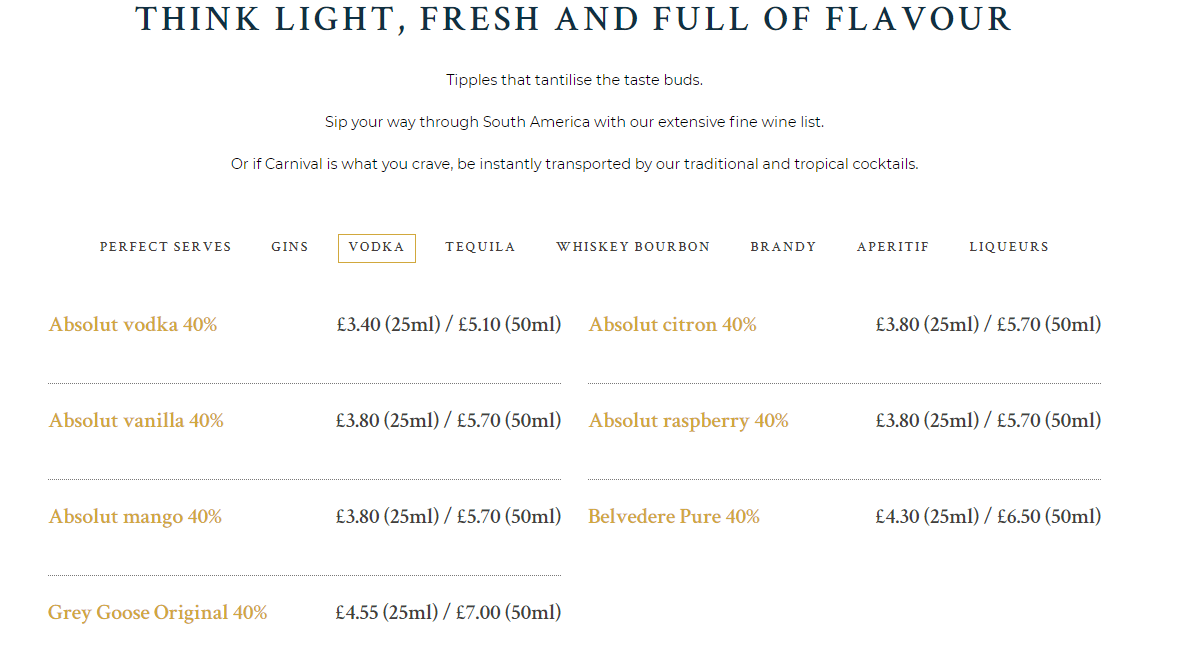Show the Brandy drinks tab
The width and height of the screenshot is (1184, 671).
(783, 248)
